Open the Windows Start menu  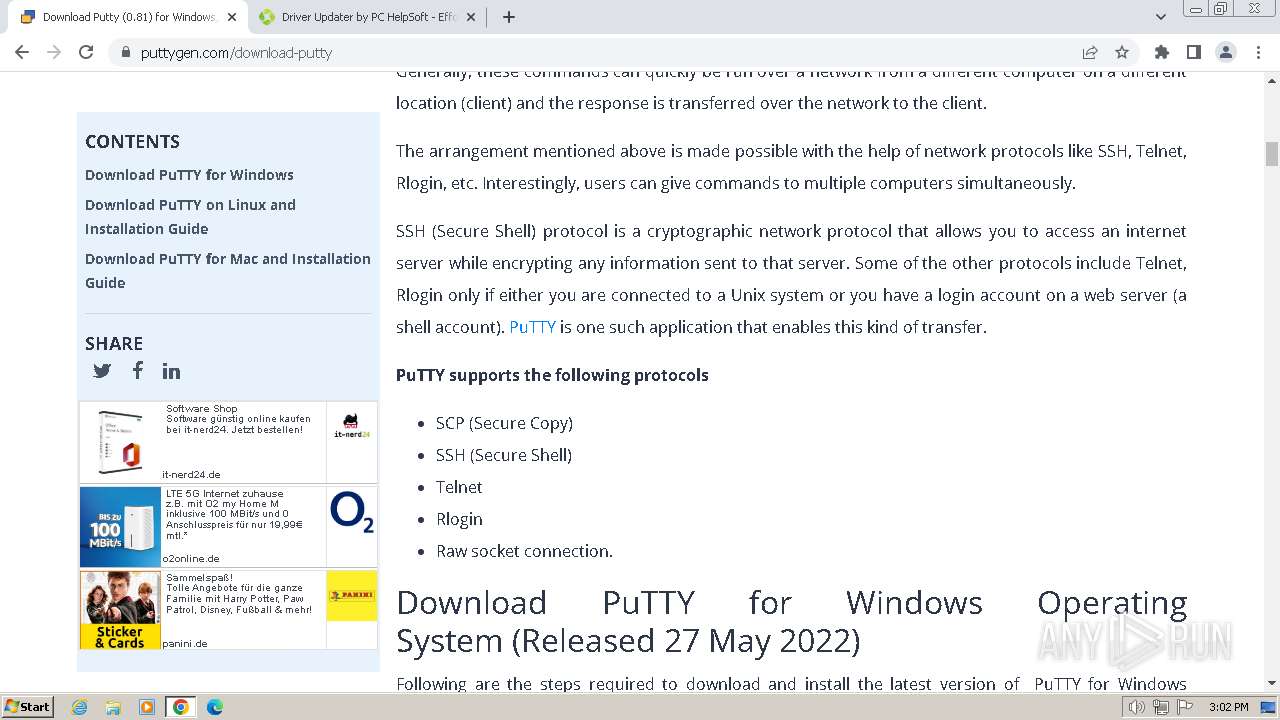click(x=28, y=707)
